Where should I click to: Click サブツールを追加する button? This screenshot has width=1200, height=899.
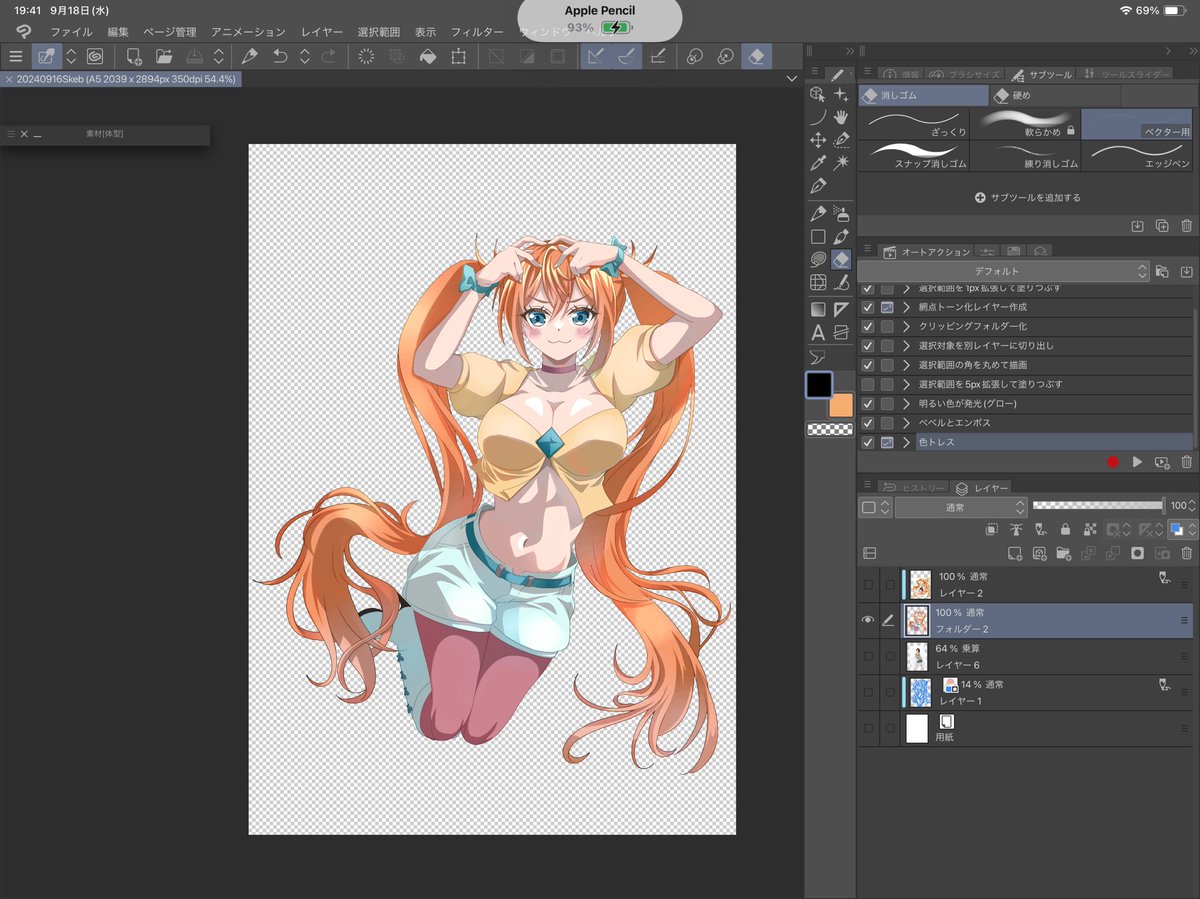tap(1028, 198)
